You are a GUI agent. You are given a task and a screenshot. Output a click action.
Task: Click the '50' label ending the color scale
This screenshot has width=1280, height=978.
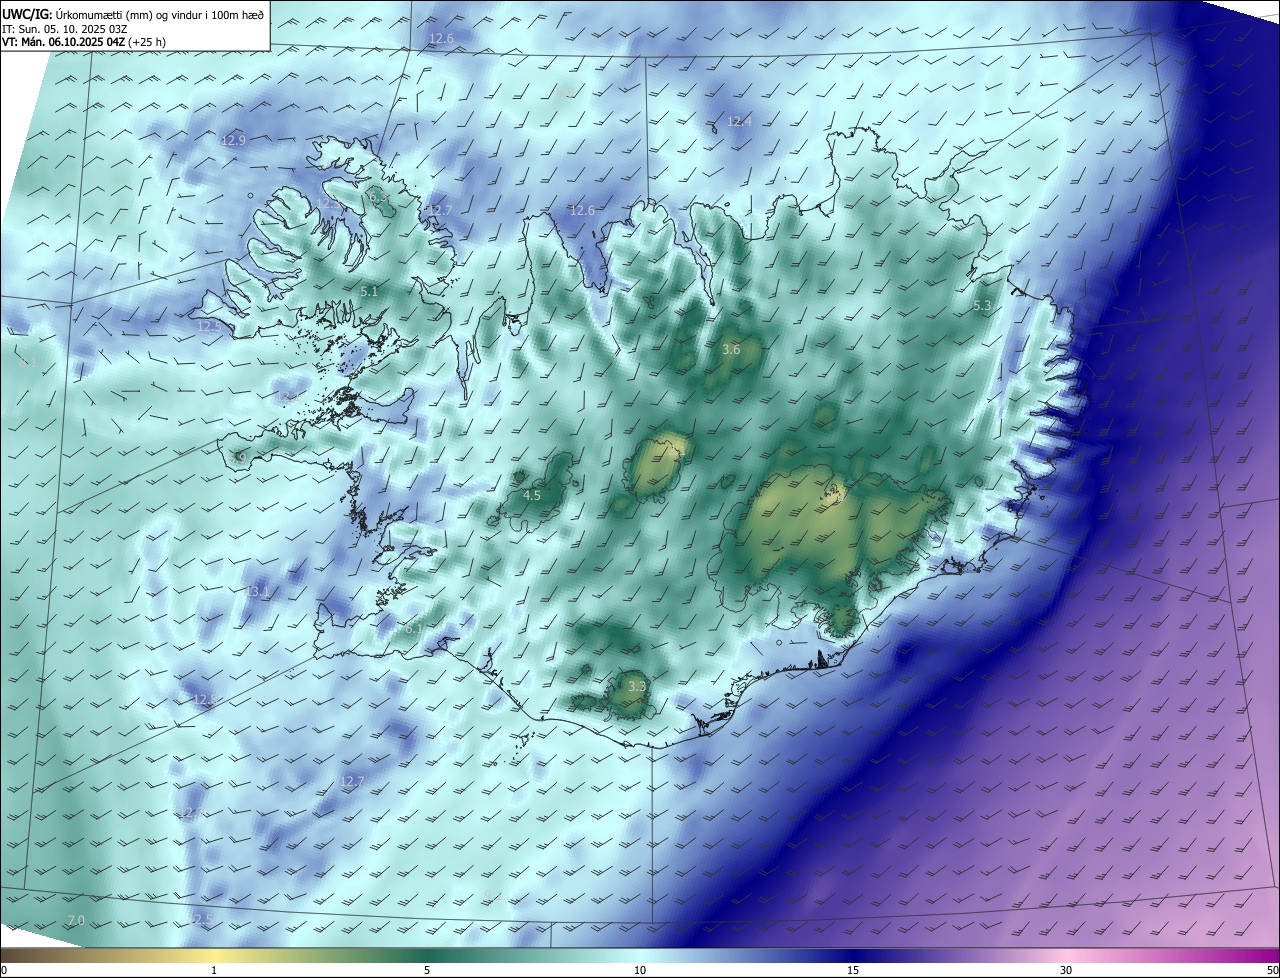click(x=1272, y=970)
